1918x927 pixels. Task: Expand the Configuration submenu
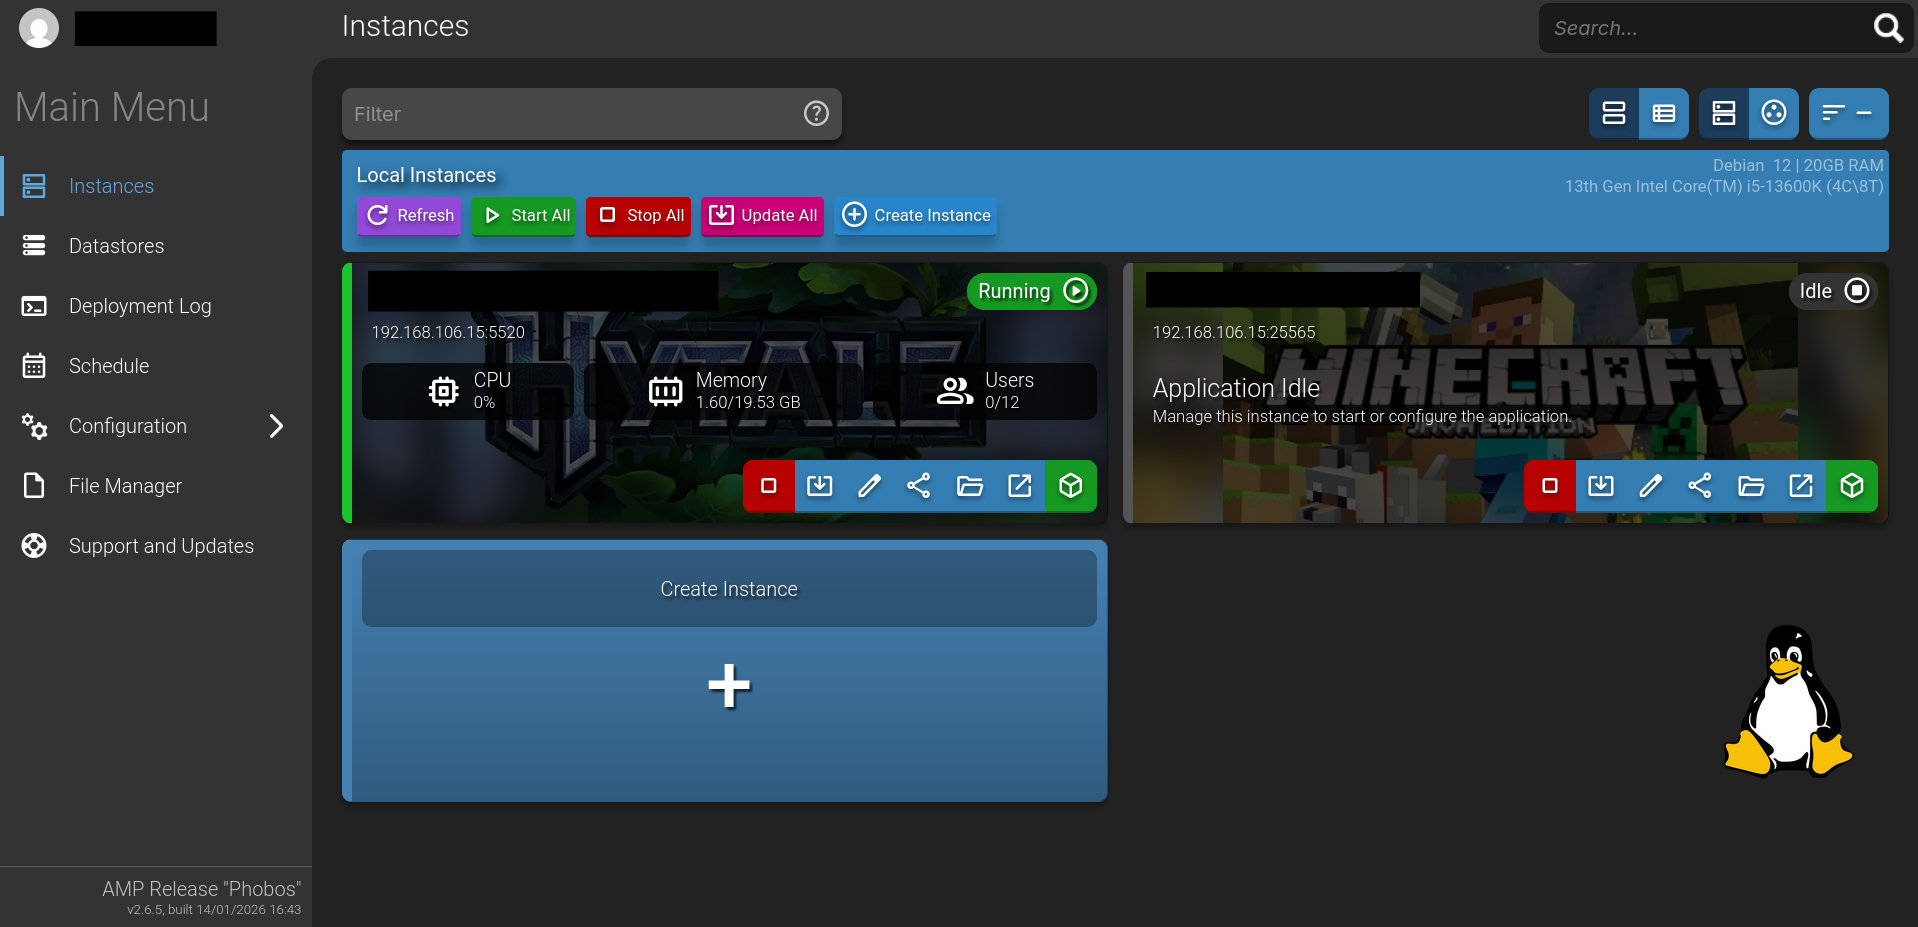[276, 426]
